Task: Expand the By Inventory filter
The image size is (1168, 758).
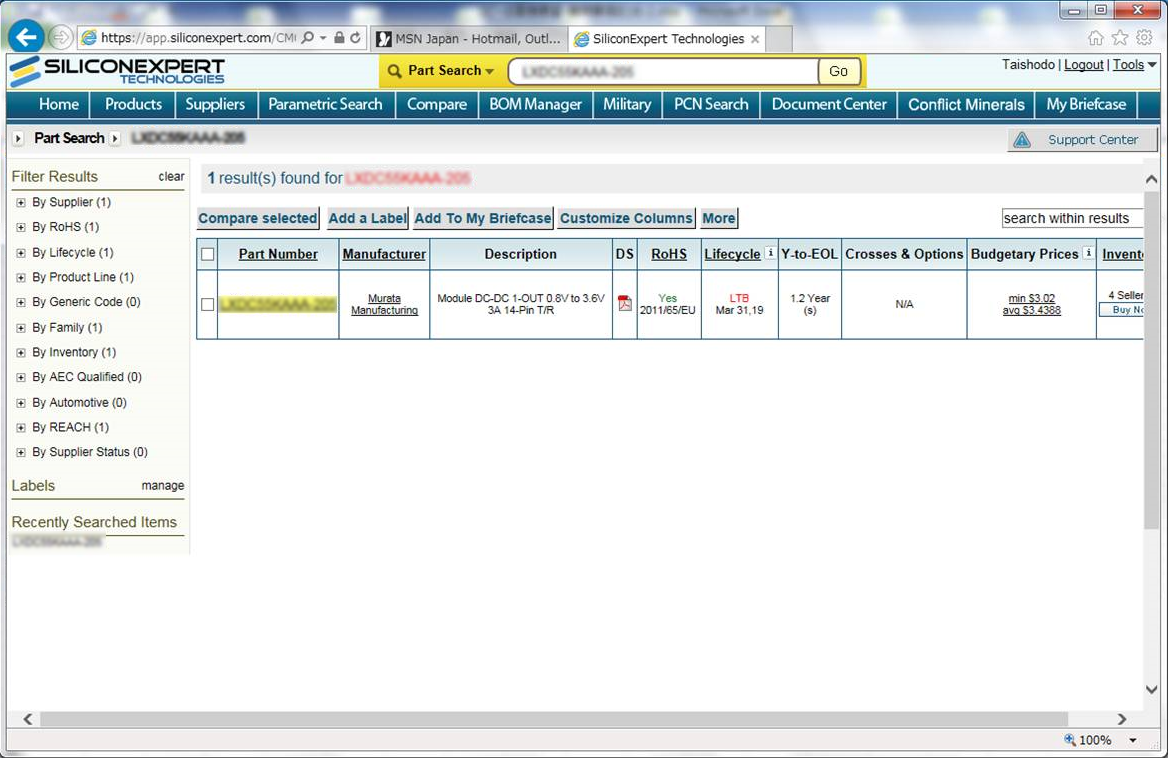Action: tap(21, 352)
